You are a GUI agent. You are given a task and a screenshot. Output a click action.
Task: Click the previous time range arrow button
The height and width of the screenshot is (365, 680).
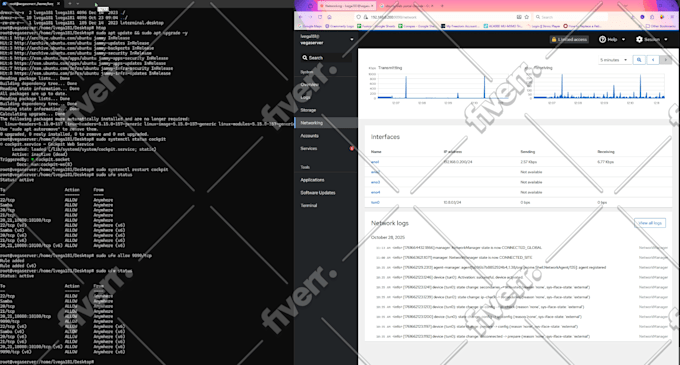[653, 60]
